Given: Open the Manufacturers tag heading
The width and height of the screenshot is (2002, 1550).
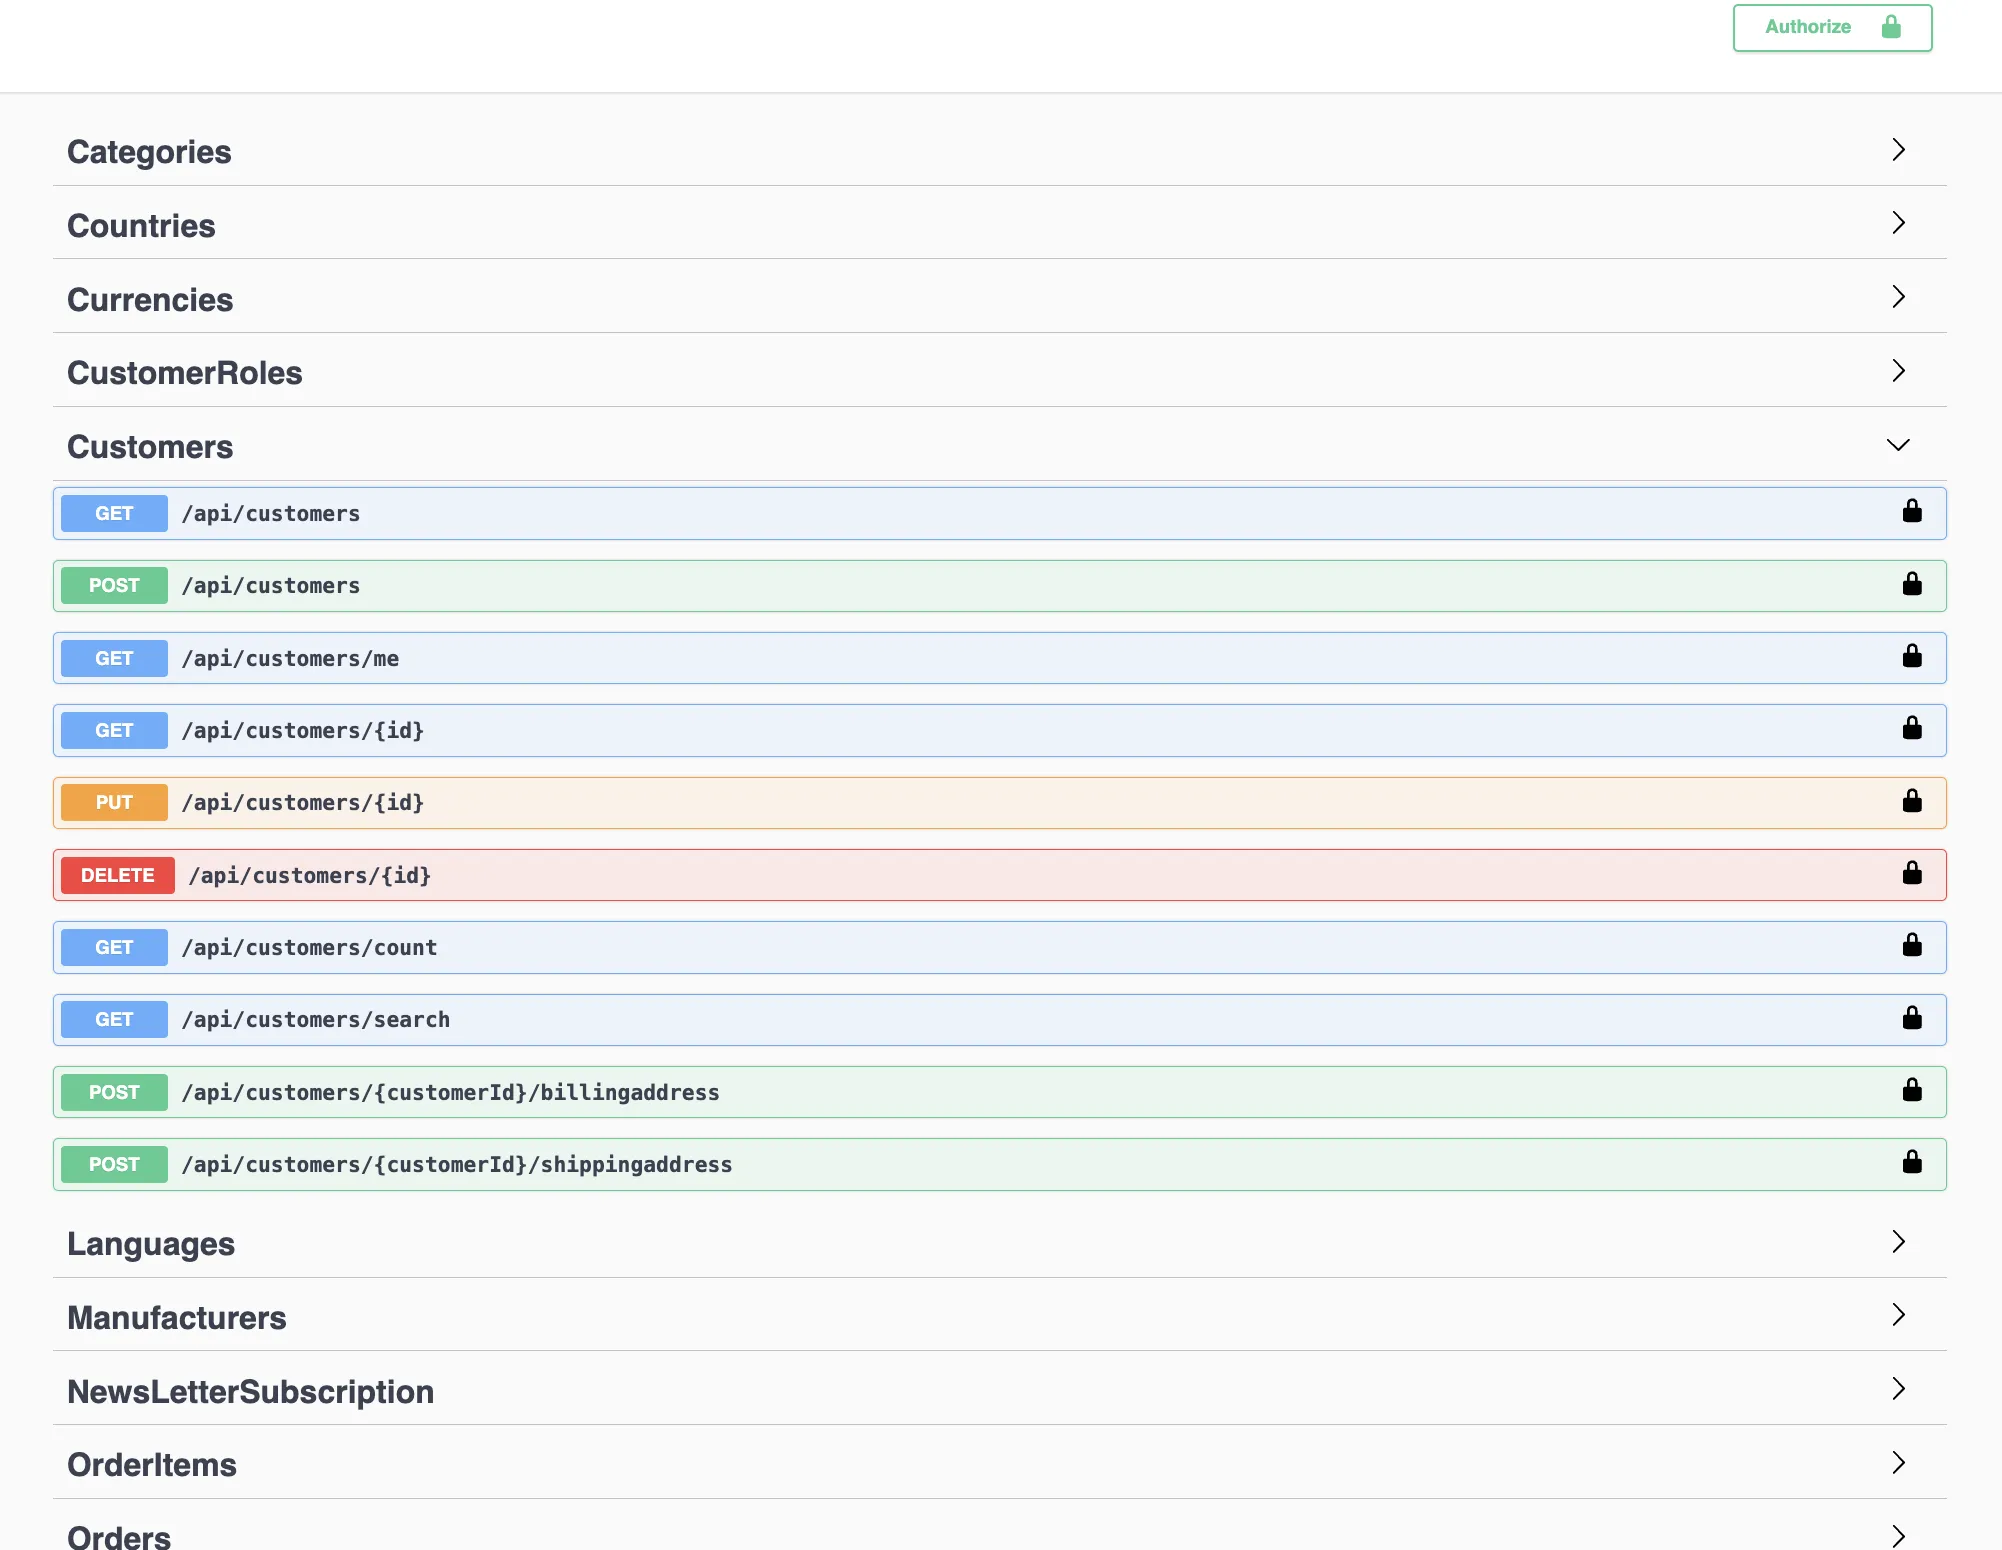Looking at the screenshot, I should click(x=177, y=1318).
